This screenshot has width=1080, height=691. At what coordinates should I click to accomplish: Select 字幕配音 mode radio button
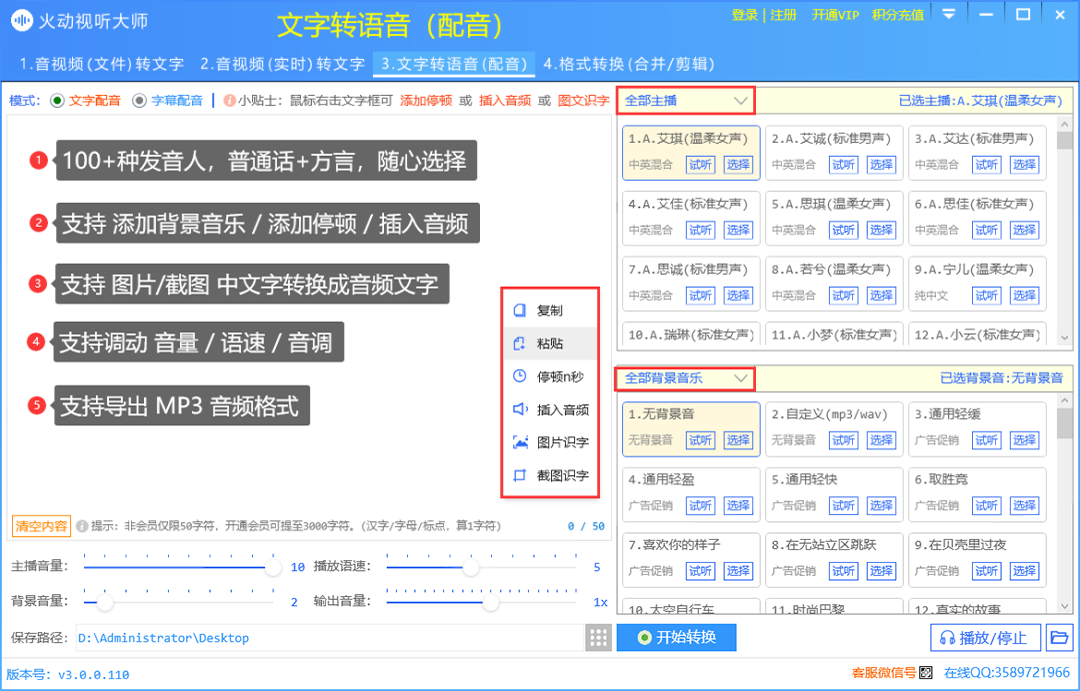point(140,101)
